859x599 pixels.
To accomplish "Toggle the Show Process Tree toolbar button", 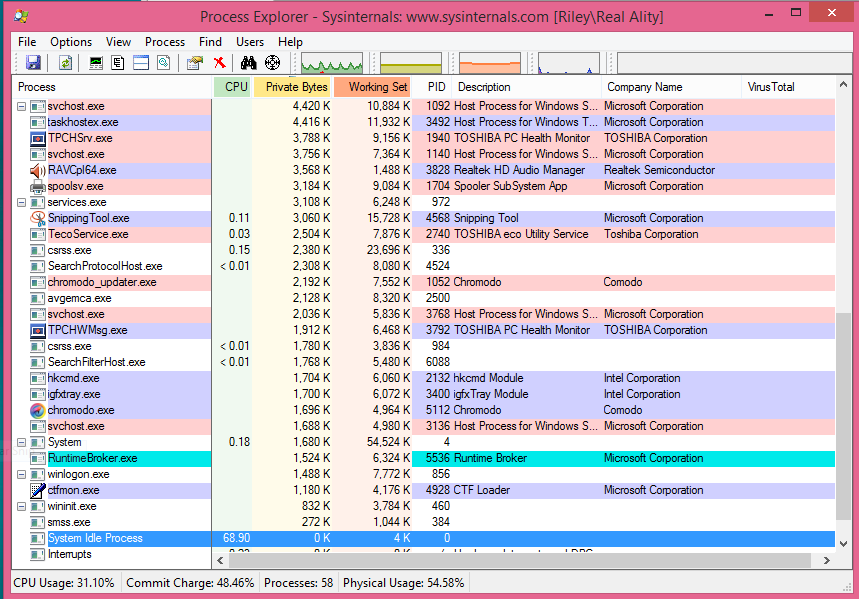I will coord(118,62).
